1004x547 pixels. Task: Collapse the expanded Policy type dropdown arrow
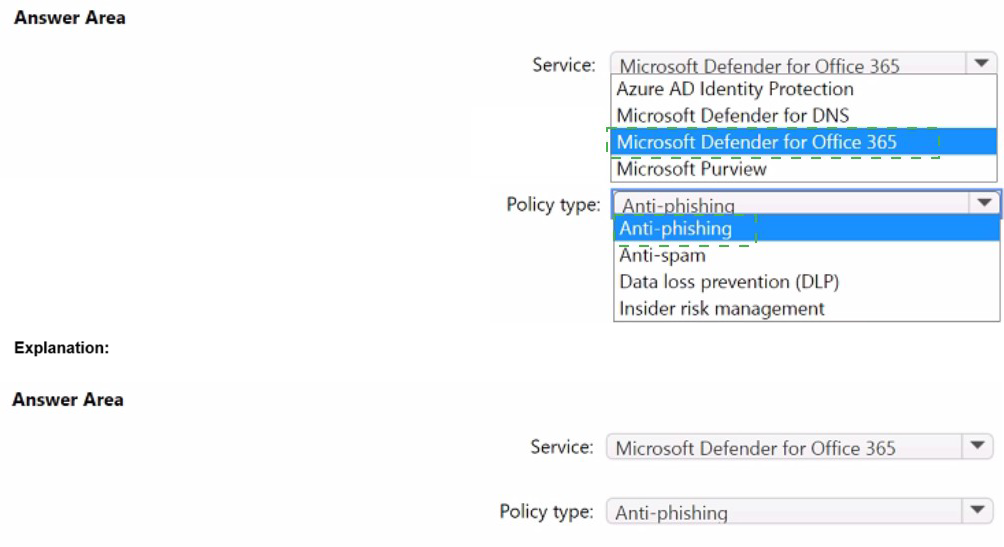[x=984, y=203]
